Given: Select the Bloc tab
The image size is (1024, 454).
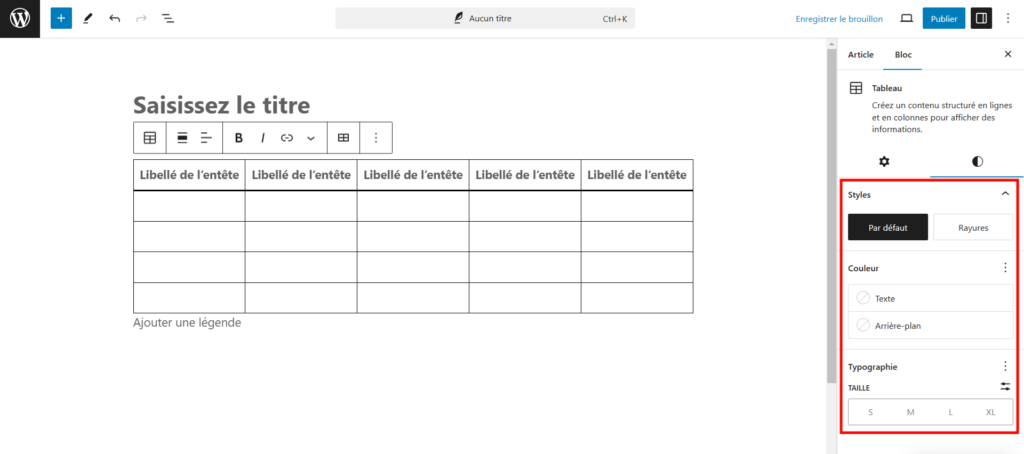Looking at the screenshot, I should tap(903, 55).
